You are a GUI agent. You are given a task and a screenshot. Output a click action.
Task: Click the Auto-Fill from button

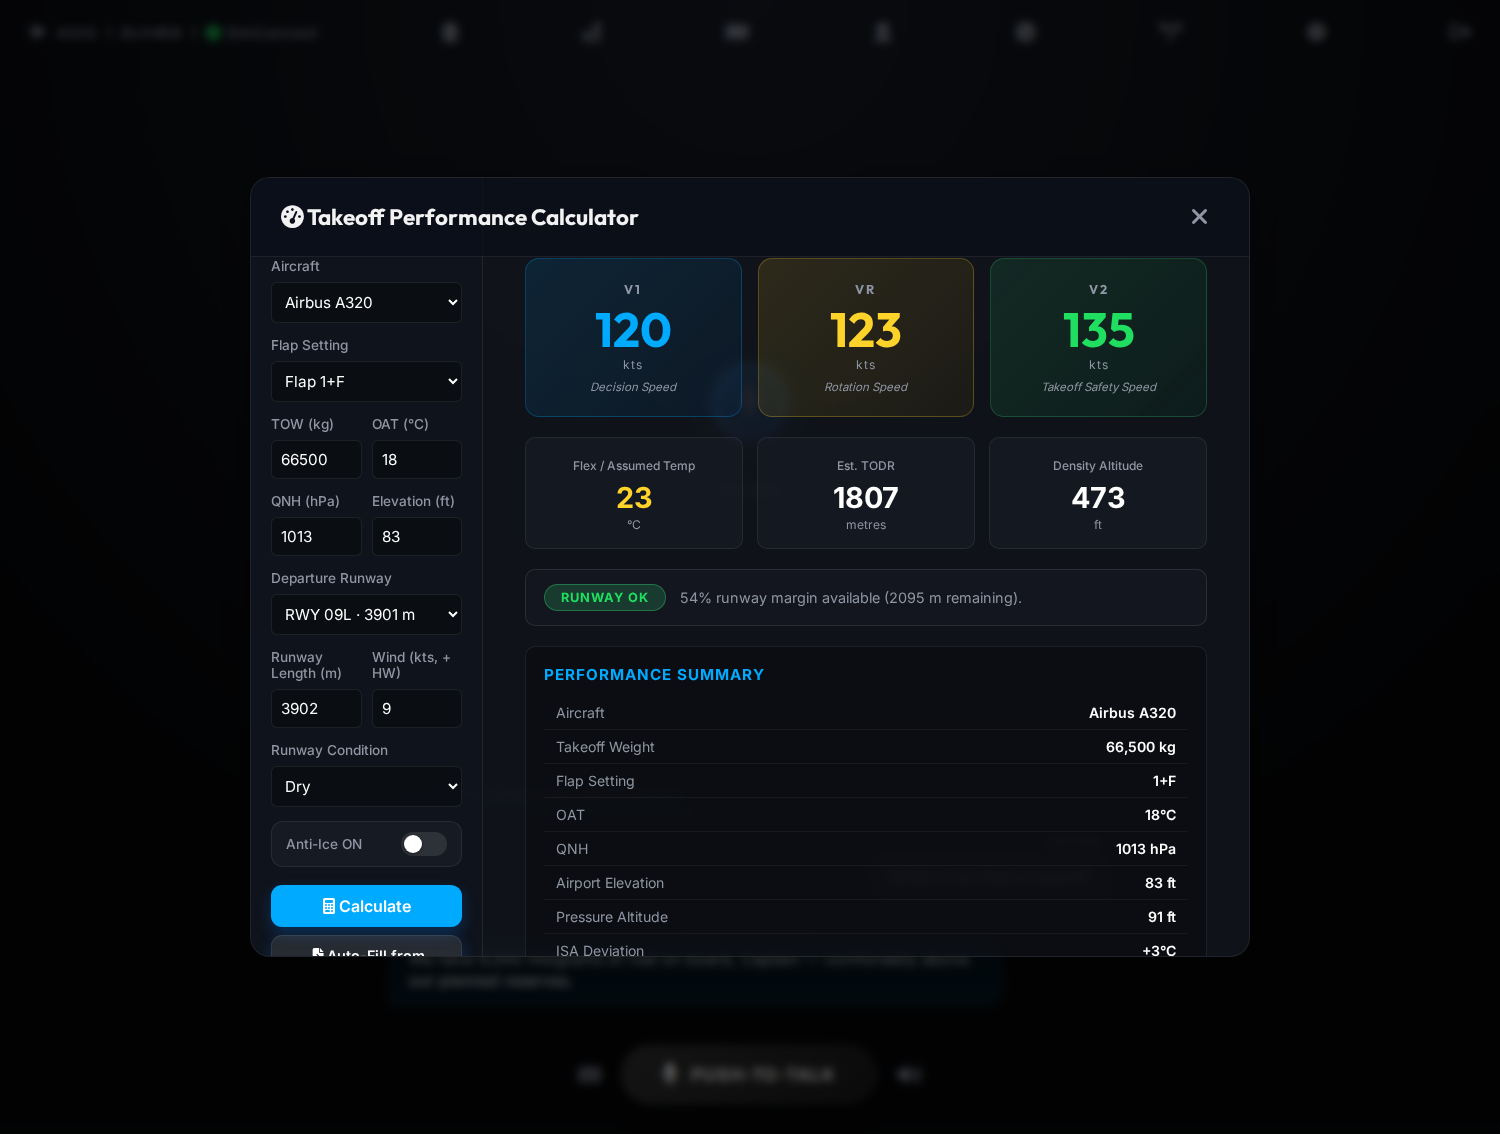point(366,946)
